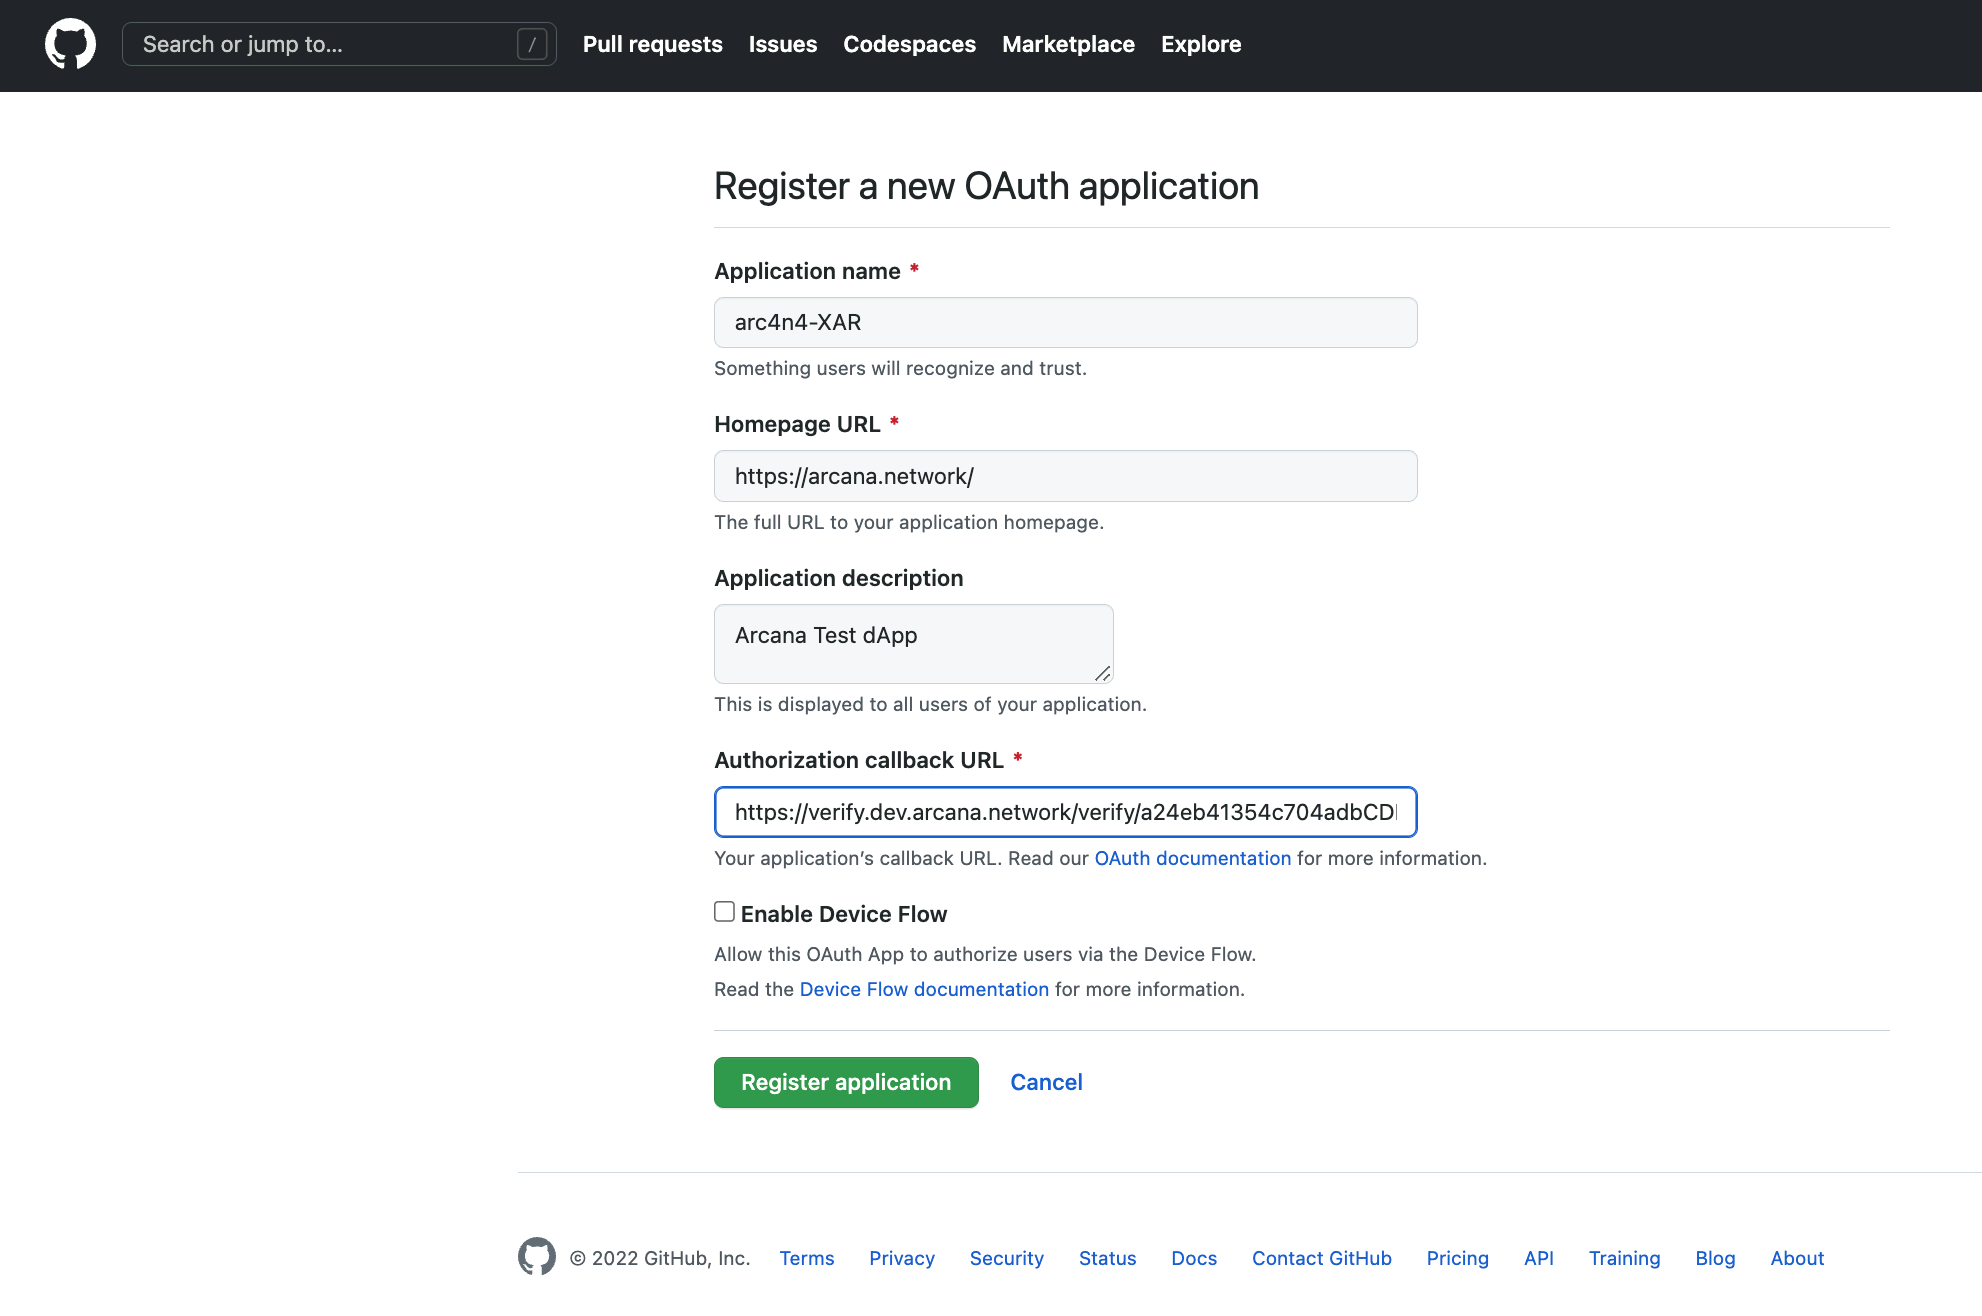
Task: Open the Blog footer link
Action: tap(1715, 1258)
